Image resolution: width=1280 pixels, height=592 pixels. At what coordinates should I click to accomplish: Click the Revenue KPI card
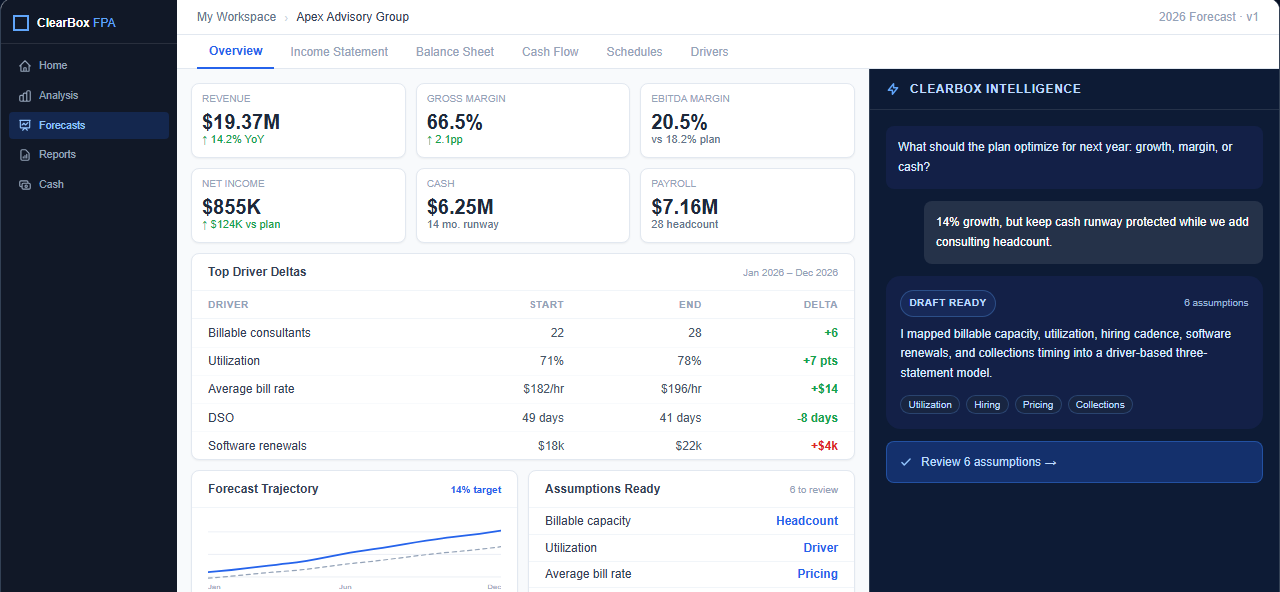298,120
